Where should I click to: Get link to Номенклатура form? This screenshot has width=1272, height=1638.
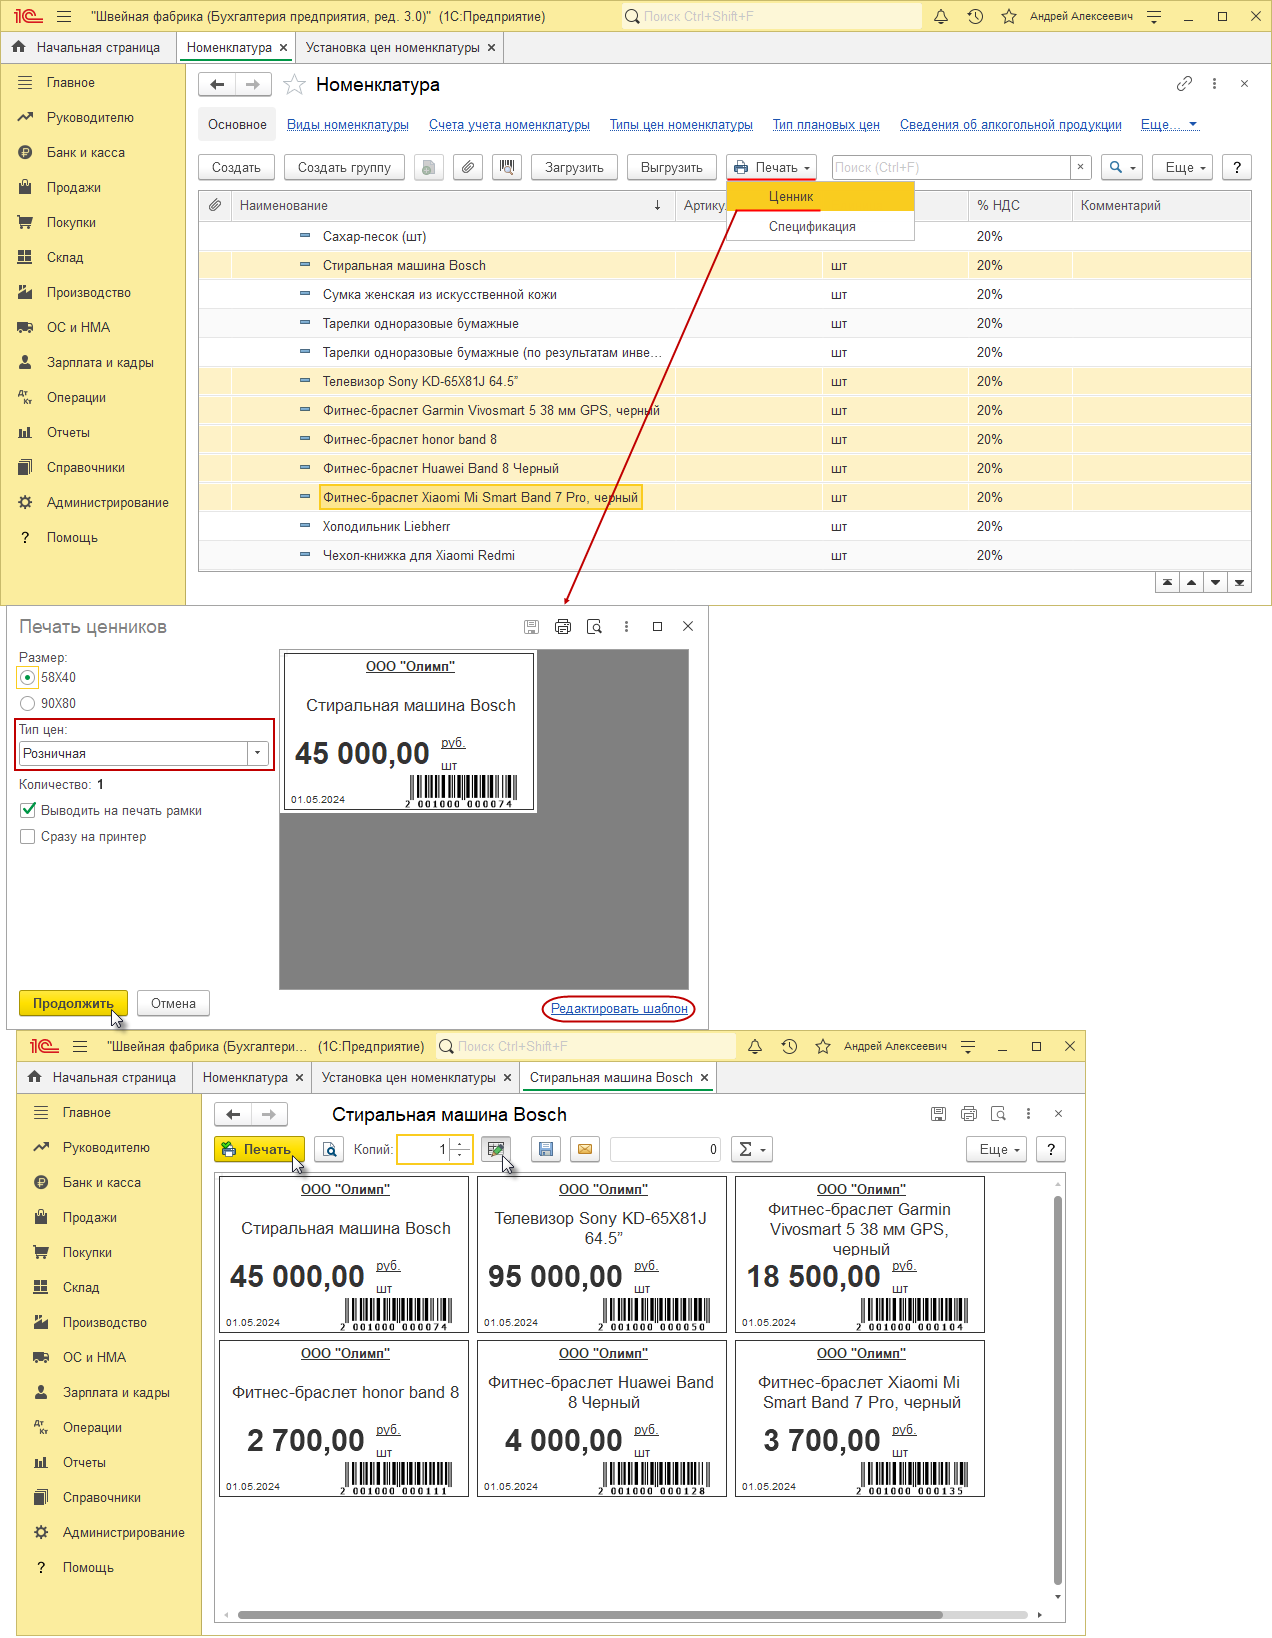click(1184, 84)
